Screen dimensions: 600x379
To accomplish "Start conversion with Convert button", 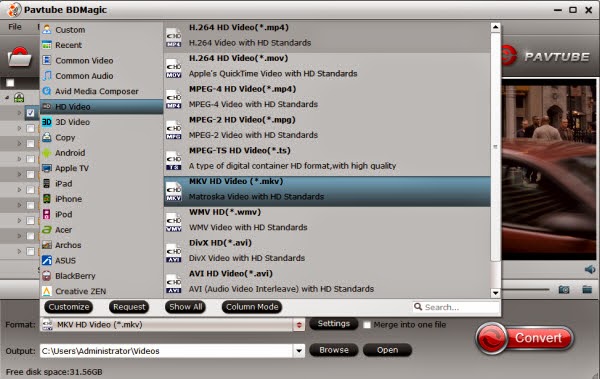I will [x=525, y=338].
